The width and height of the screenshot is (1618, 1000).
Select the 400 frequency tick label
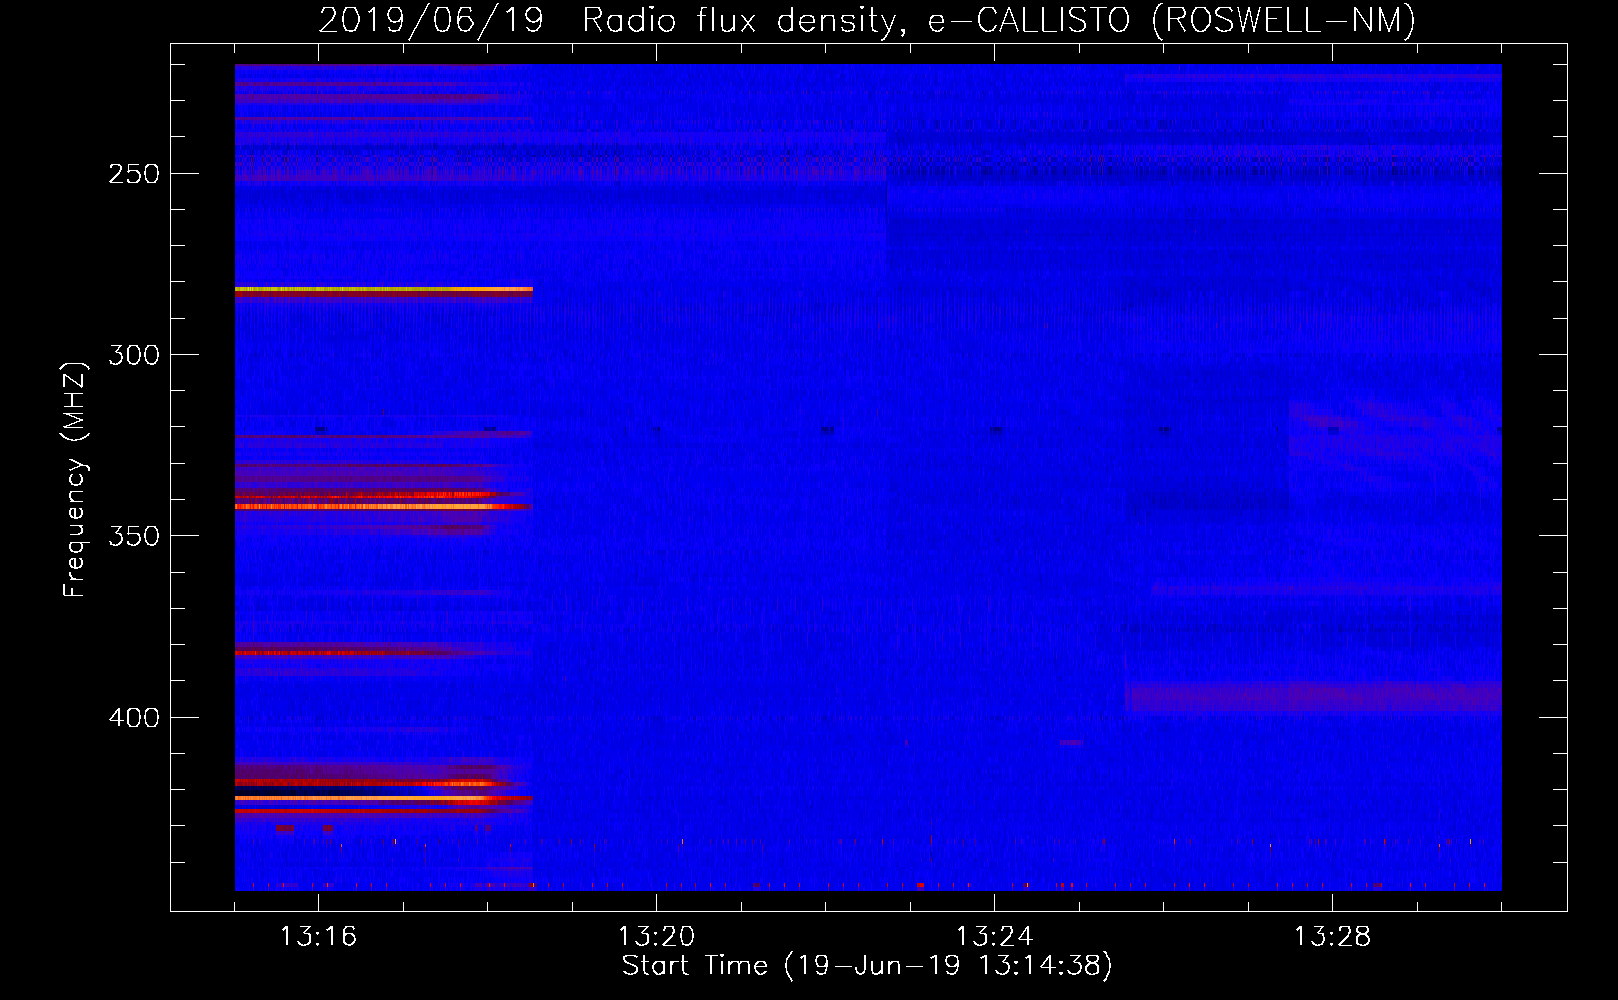pyautogui.click(x=134, y=718)
